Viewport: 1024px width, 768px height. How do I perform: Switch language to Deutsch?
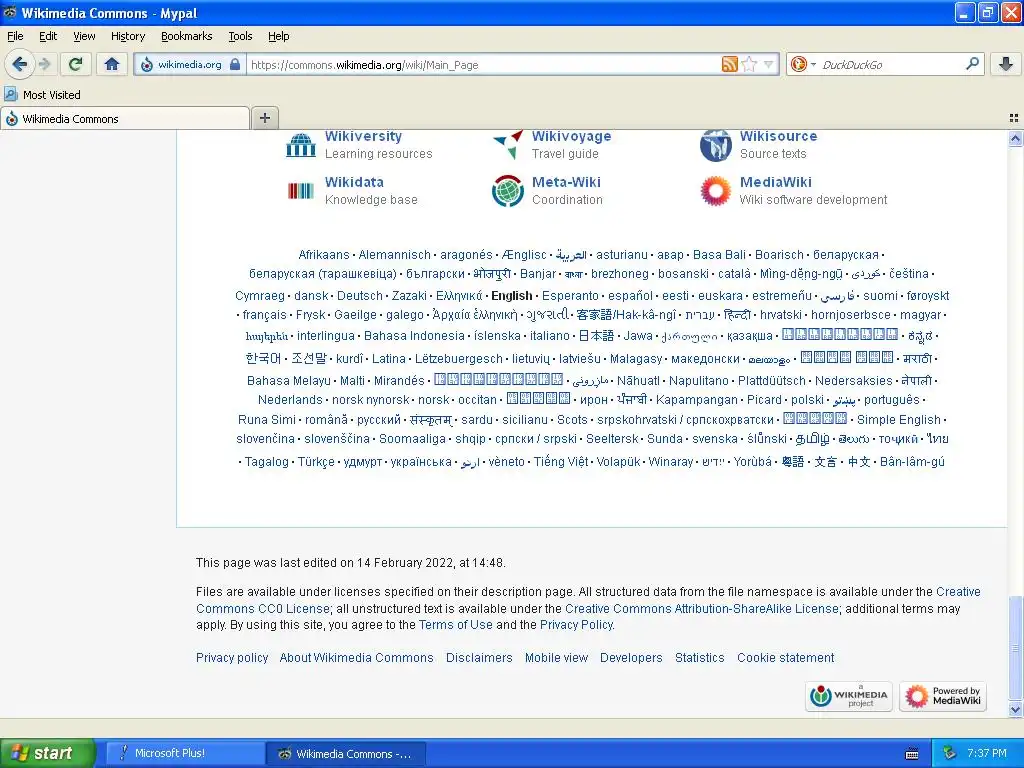coord(360,296)
